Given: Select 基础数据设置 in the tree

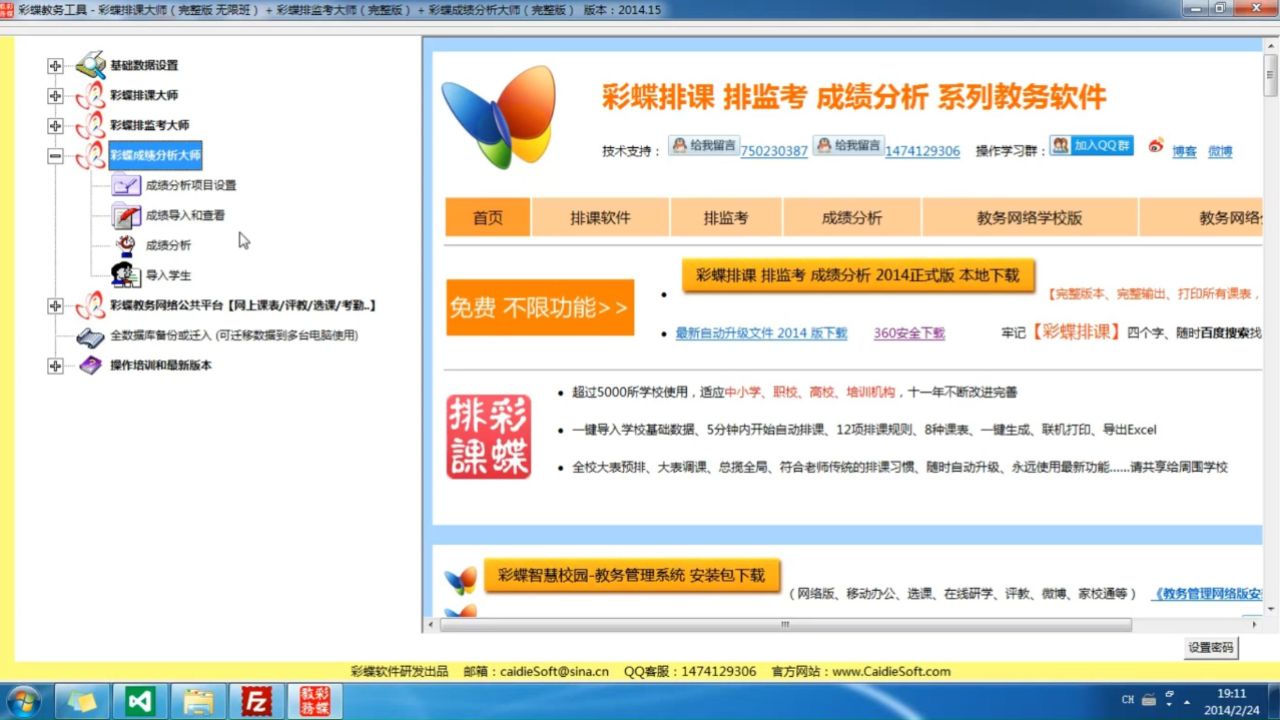Looking at the screenshot, I should tap(144, 66).
